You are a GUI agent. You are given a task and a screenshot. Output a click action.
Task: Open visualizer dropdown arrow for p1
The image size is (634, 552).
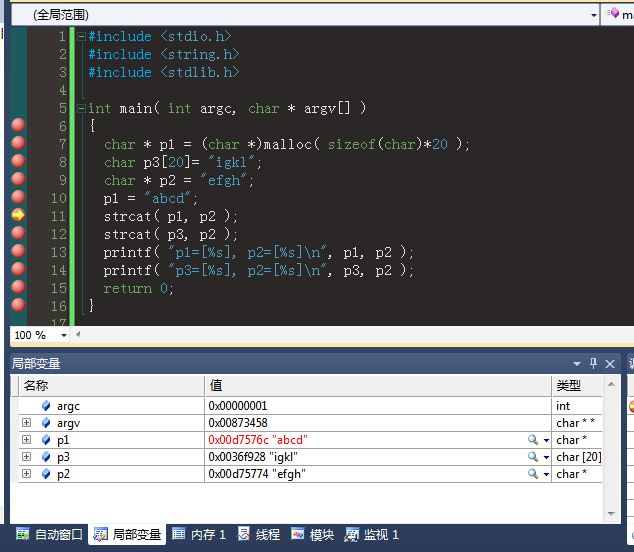pyautogui.click(x=546, y=440)
